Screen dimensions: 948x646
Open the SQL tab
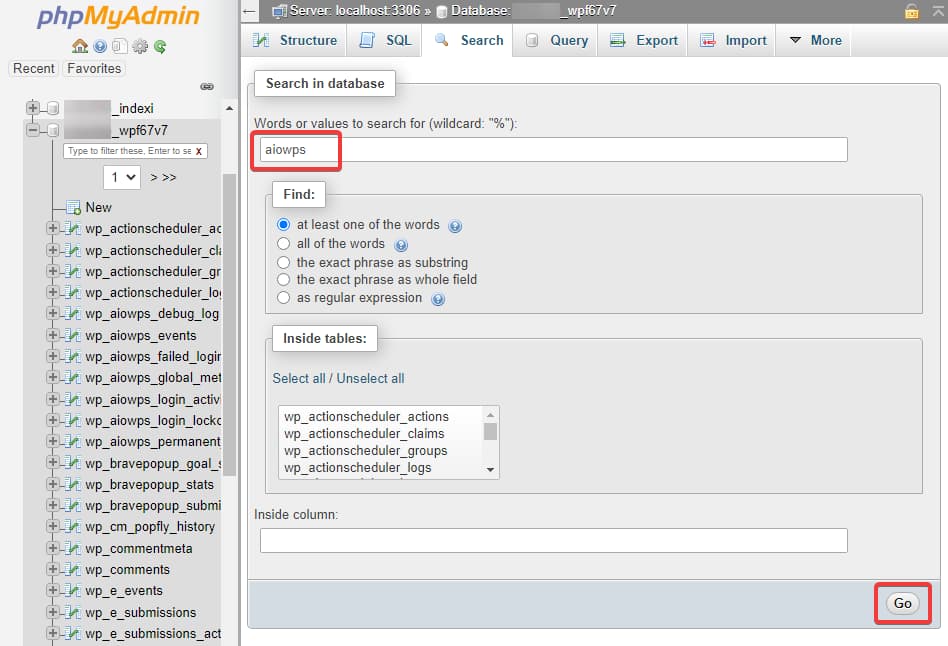385,40
